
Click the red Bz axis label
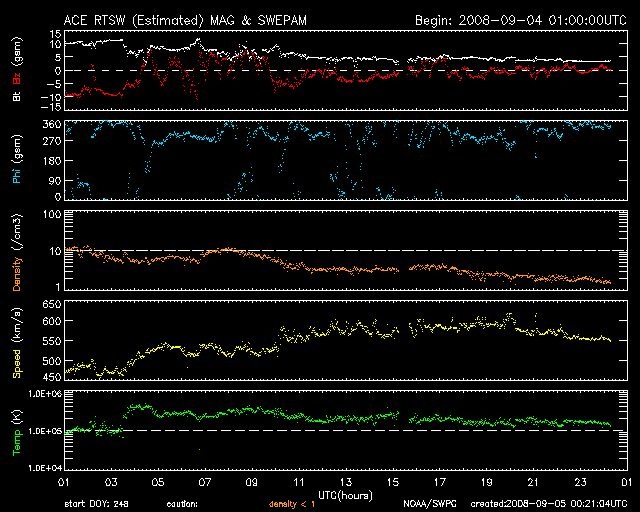15,76
